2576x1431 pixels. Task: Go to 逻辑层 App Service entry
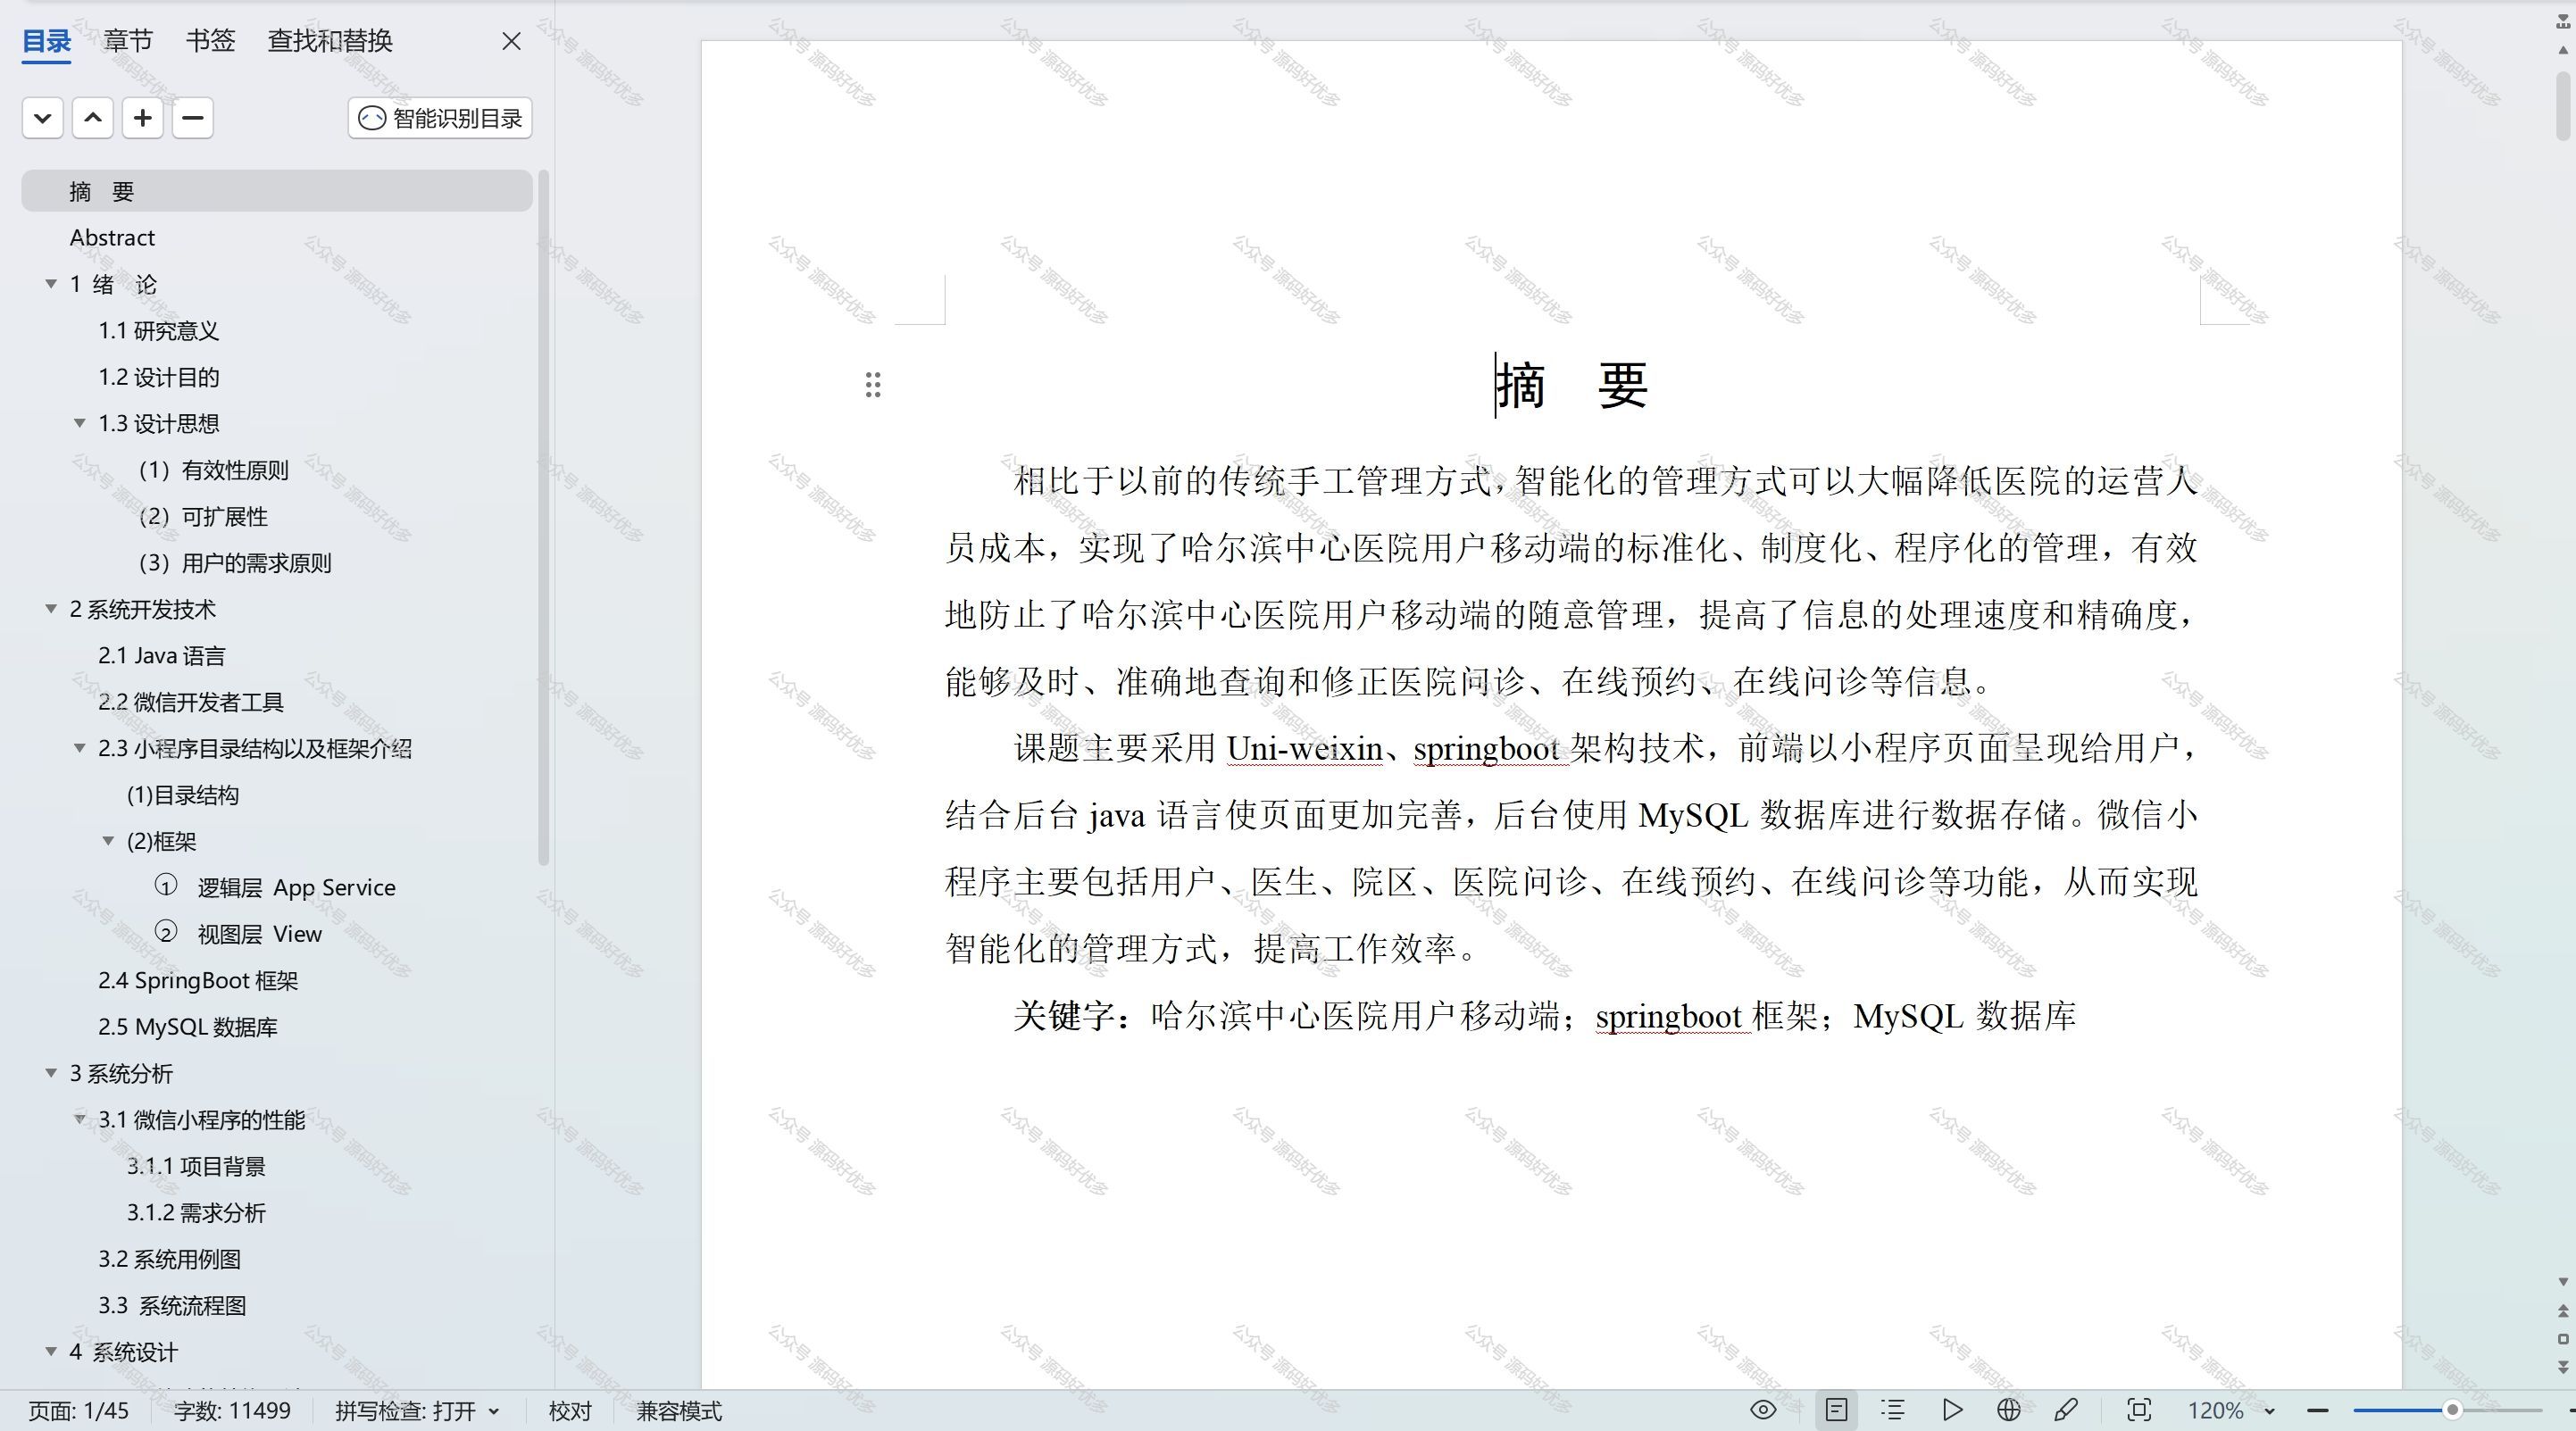(275, 888)
